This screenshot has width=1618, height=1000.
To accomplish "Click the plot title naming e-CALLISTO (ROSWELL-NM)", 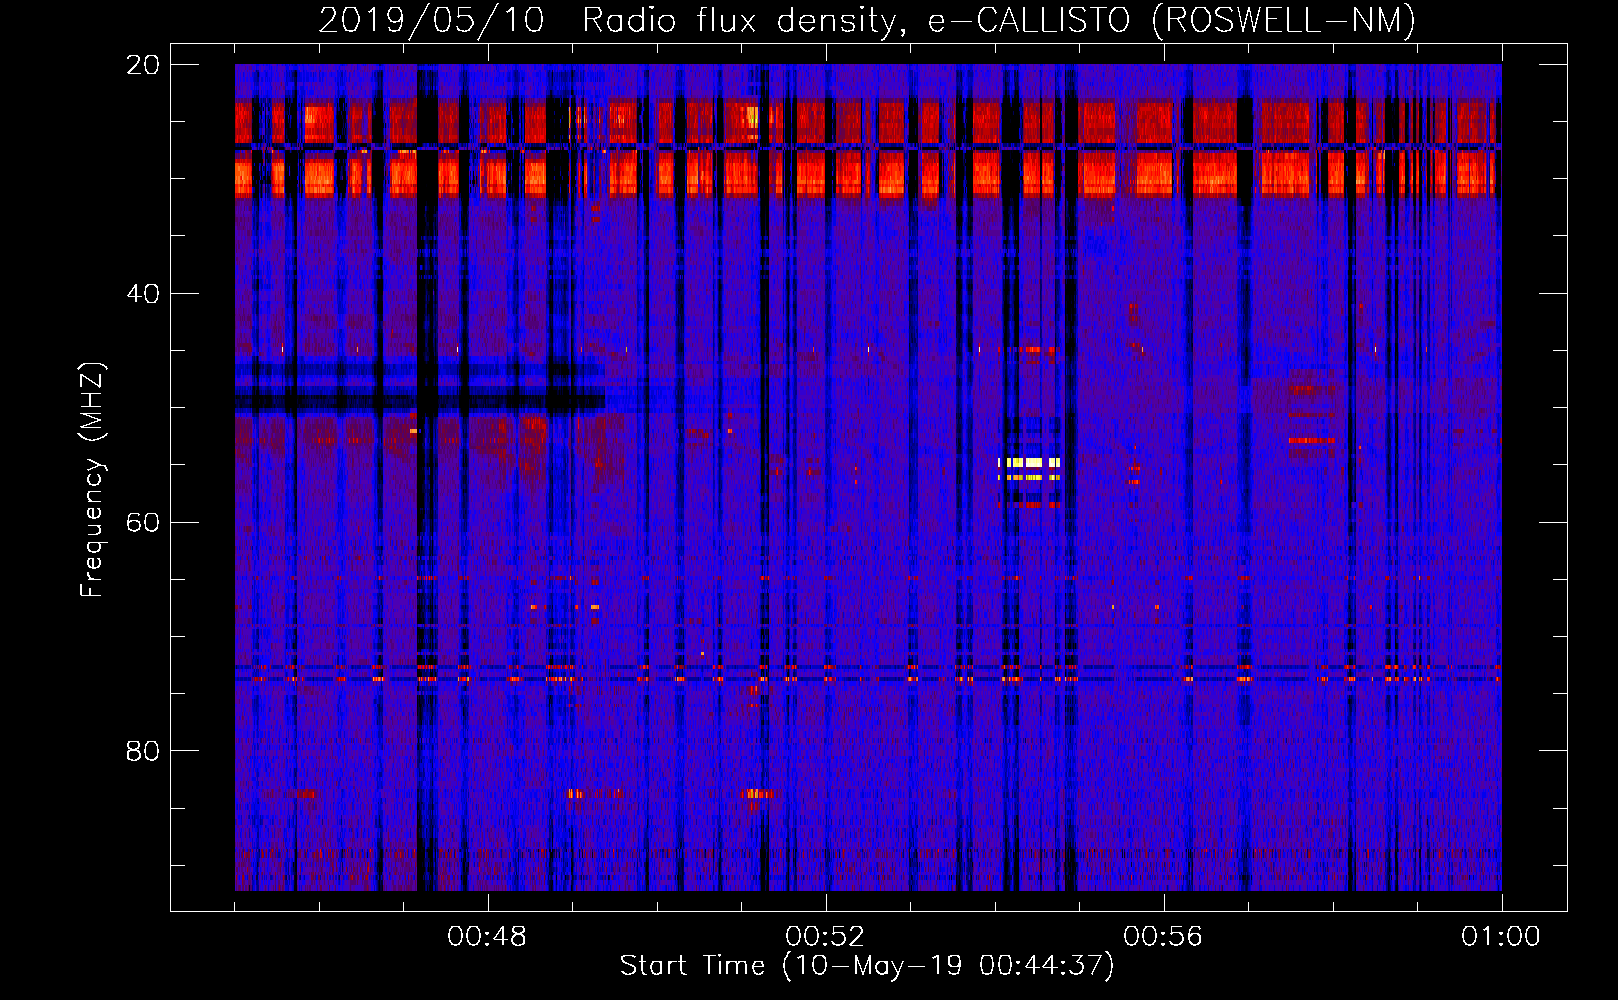I will (867, 20).
